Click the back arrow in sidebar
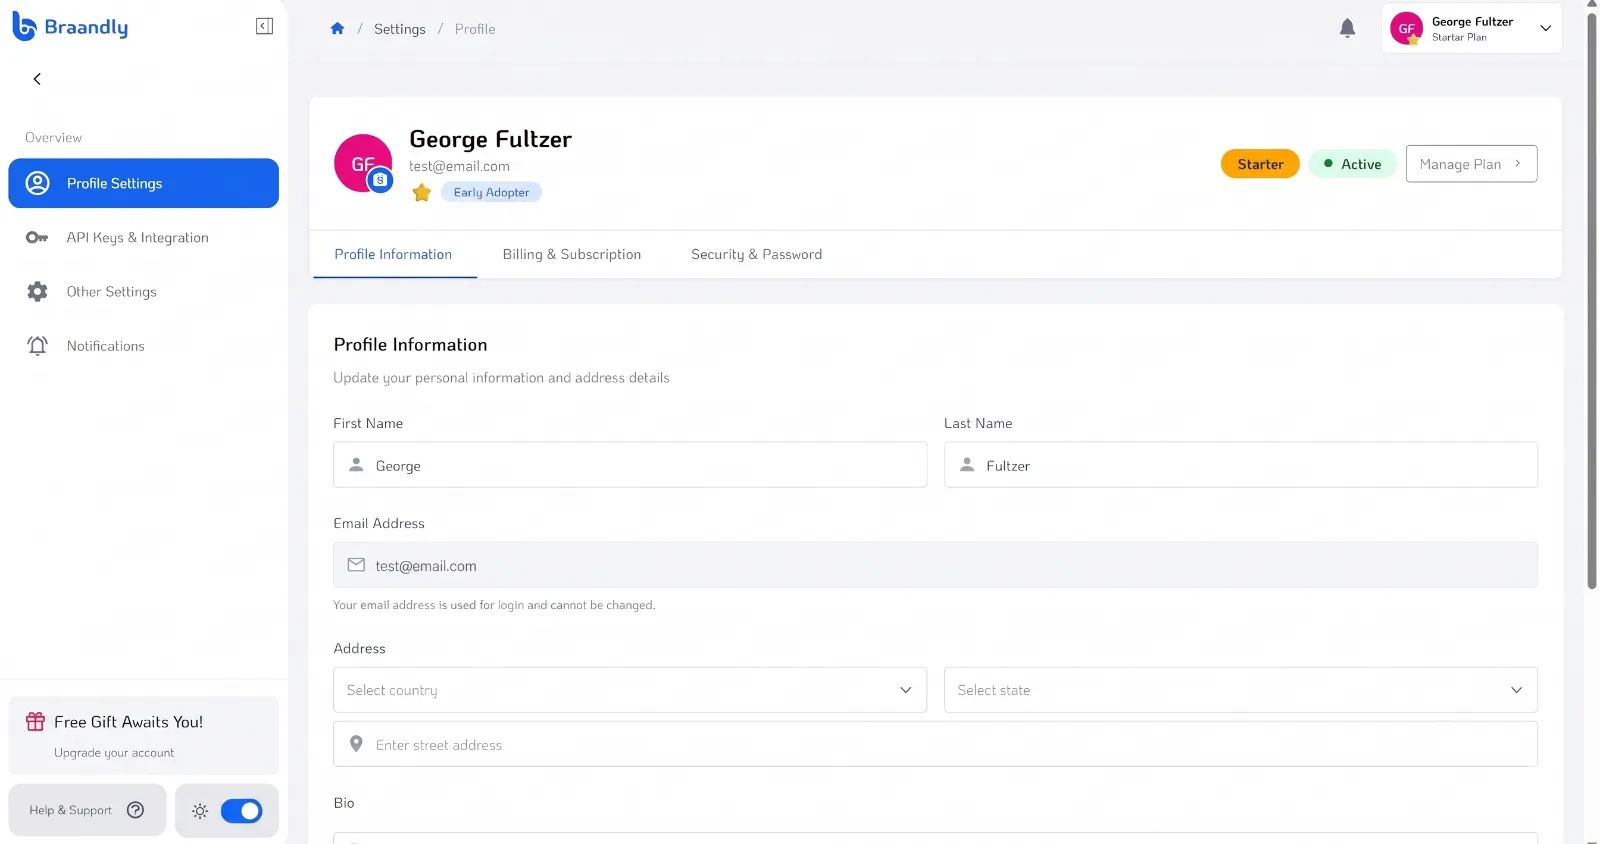This screenshot has width=1600, height=844. [37, 79]
